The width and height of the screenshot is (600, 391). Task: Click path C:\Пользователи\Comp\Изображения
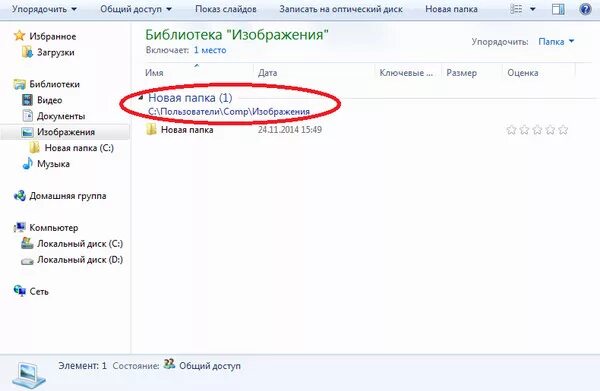229,112
